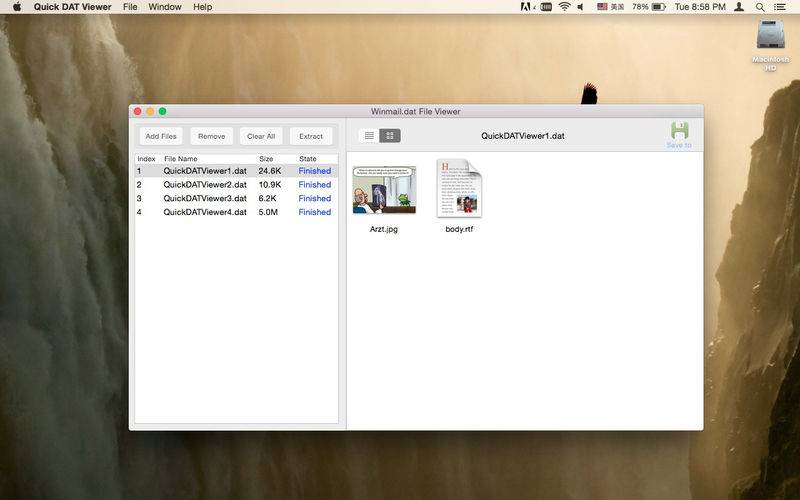800x500 pixels.
Task: Click Finished state of QuickDATViewer2.dat
Action: click(x=315, y=185)
